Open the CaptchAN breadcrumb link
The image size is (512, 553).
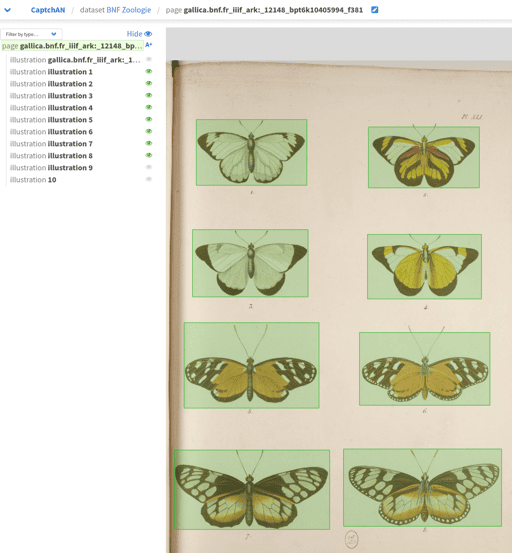point(48,10)
